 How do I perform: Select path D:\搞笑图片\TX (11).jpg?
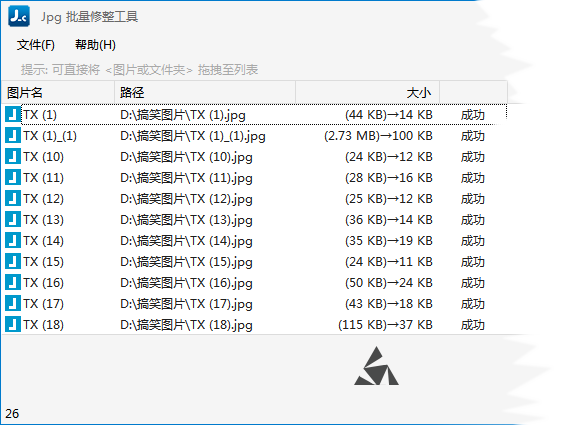click(x=186, y=178)
